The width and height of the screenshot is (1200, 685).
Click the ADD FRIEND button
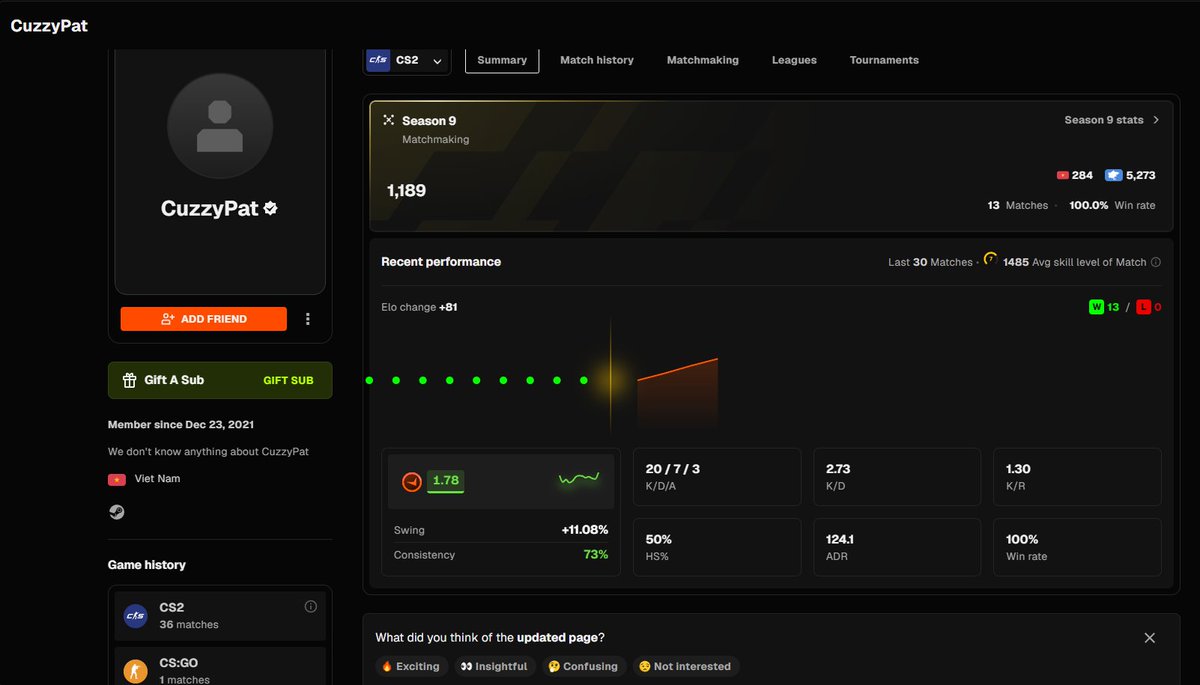tap(204, 319)
